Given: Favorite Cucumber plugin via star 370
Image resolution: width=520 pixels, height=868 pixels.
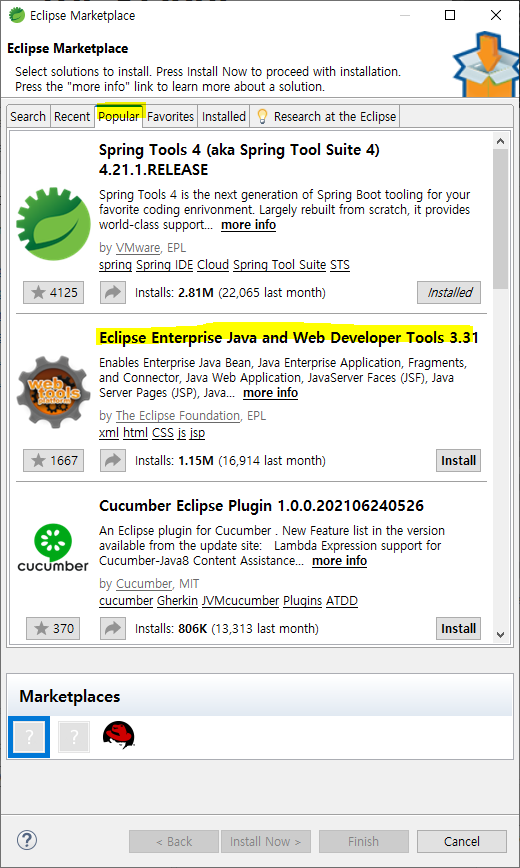Looking at the screenshot, I should click(x=53, y=629).
